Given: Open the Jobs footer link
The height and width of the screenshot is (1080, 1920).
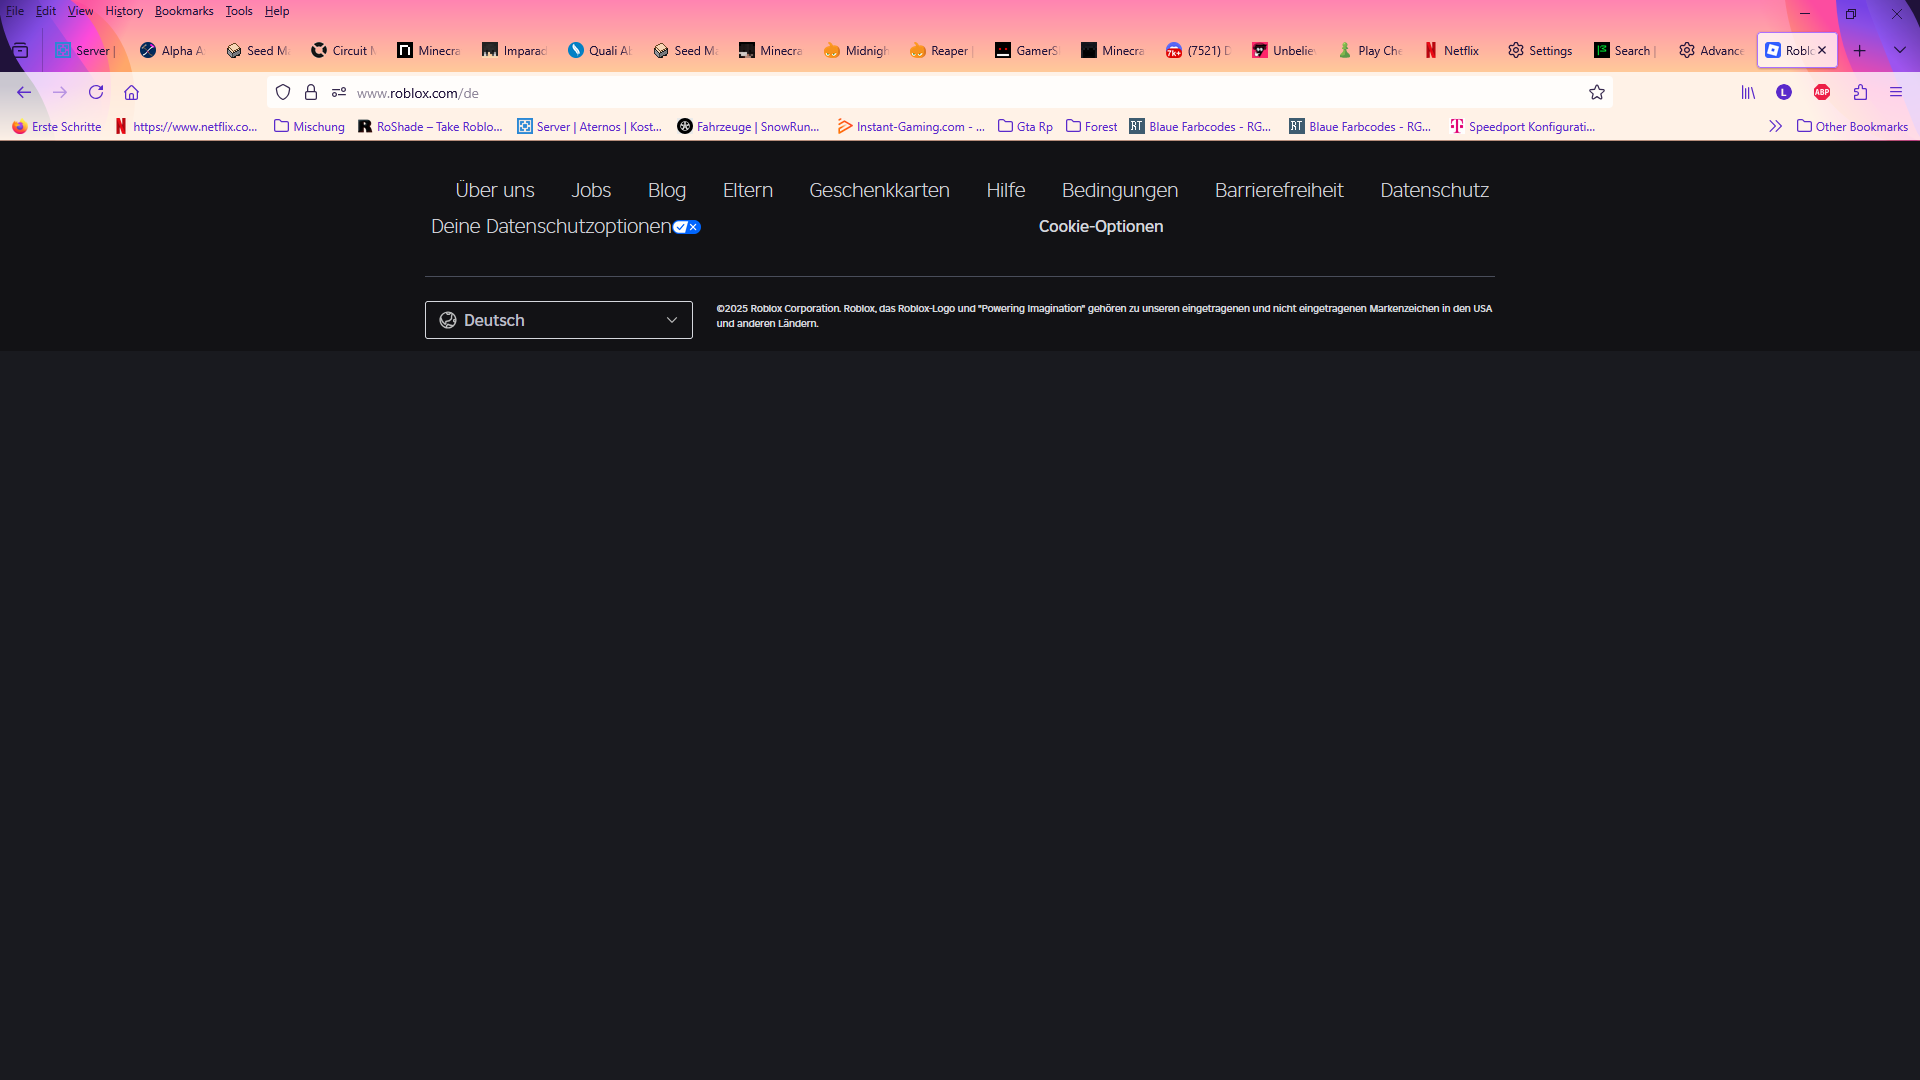Looking at the screenshot, I should [591, 190].
